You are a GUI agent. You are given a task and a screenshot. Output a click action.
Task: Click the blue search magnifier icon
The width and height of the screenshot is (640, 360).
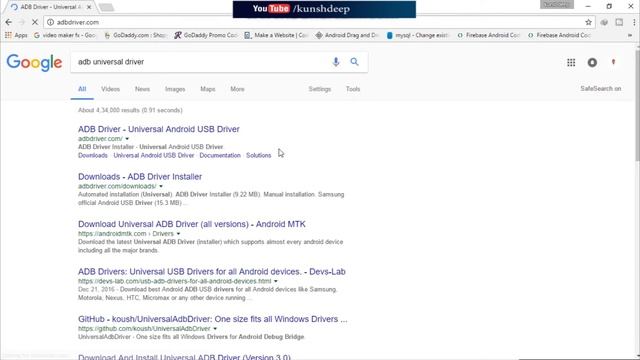(354, 62)
